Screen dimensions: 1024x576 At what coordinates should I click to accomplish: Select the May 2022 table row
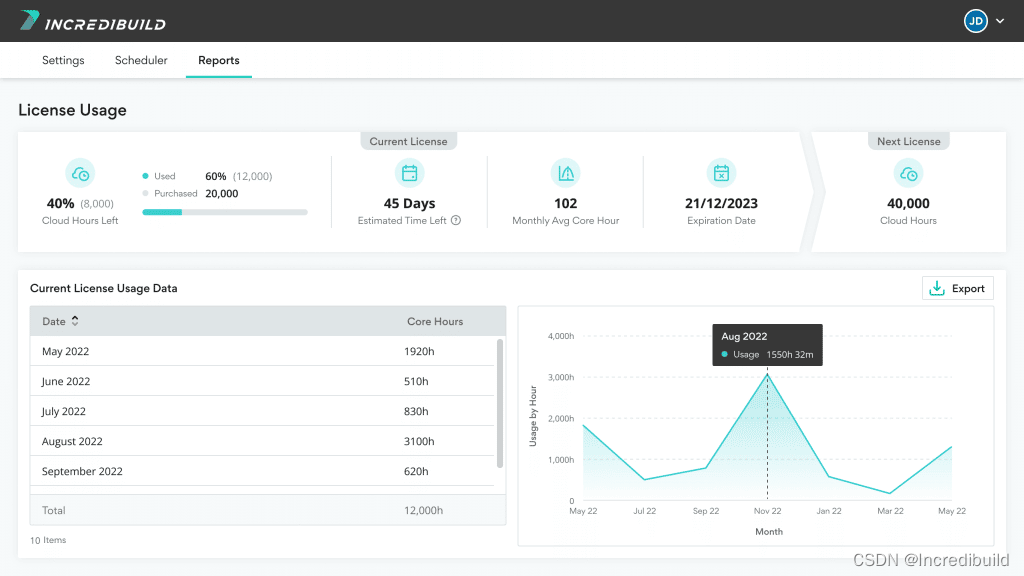pos(266,351)
